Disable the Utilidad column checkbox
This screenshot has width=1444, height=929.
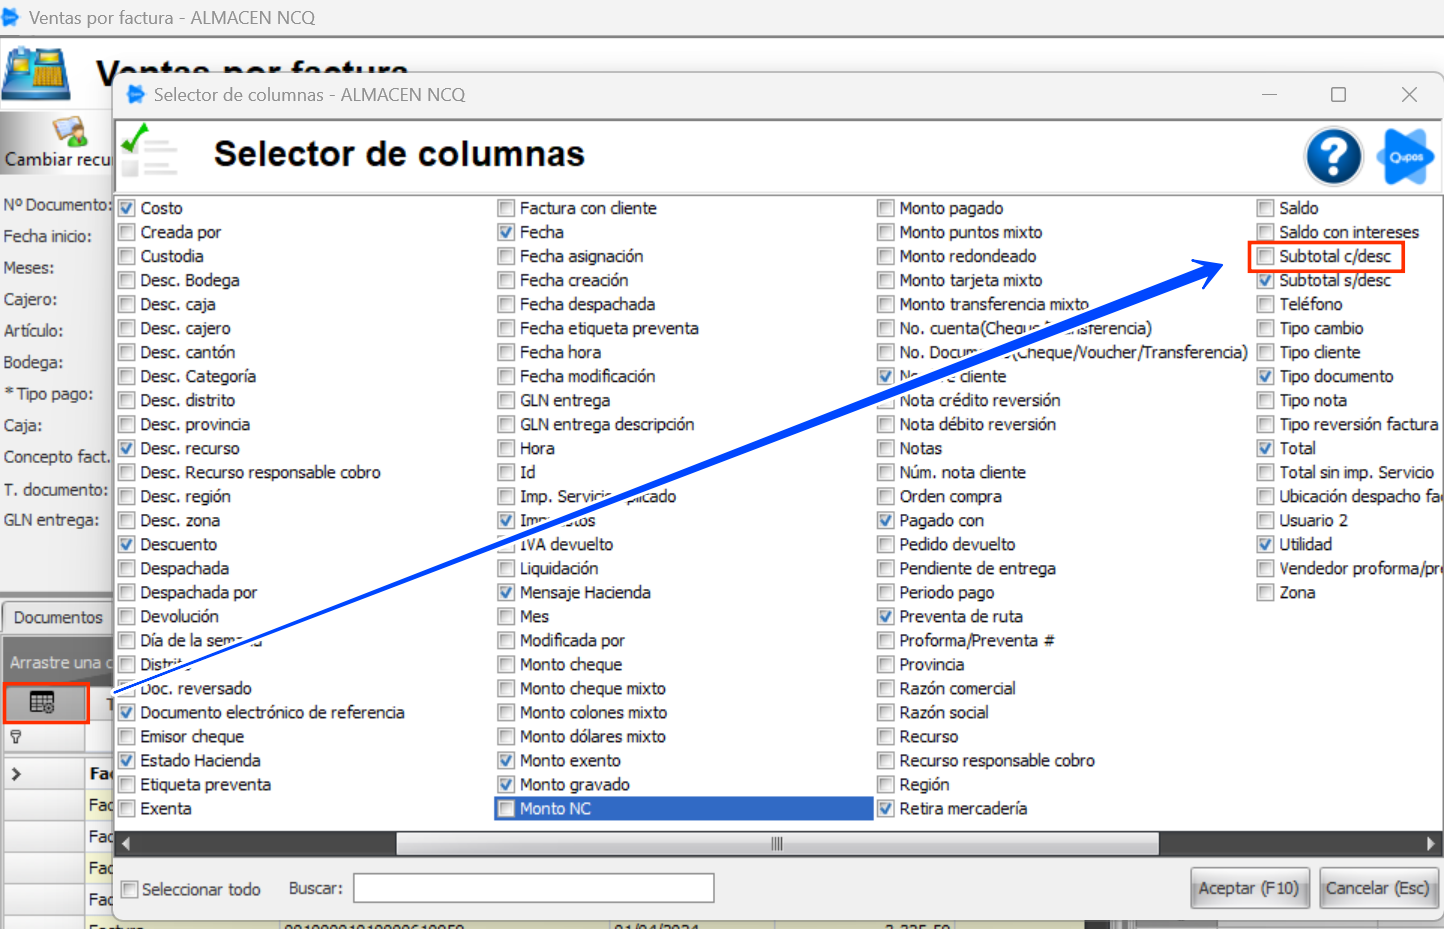point(1266,545)
